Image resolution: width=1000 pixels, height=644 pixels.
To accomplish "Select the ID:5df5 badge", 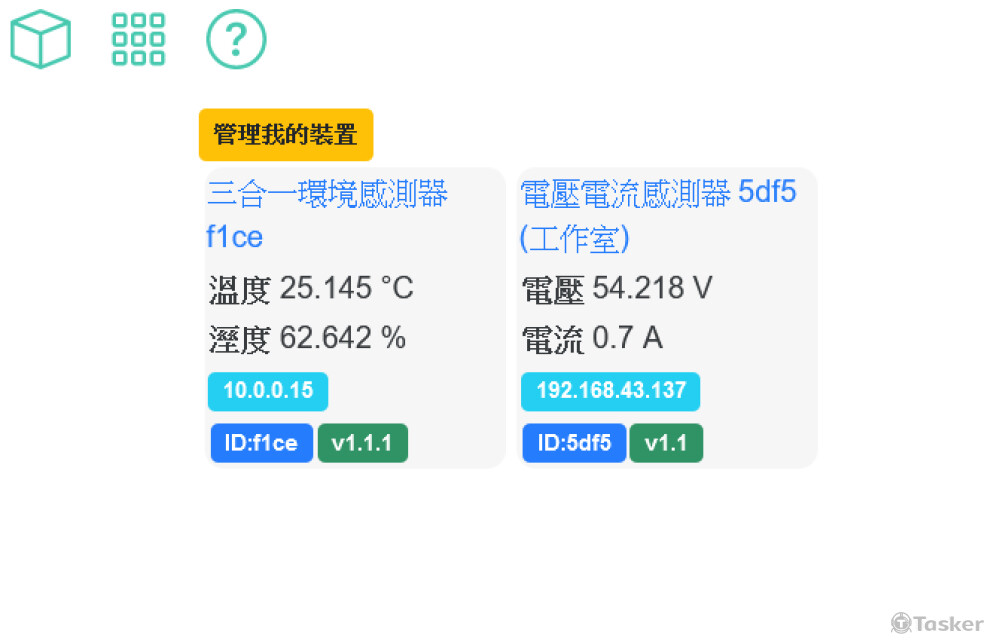I will pos(574,443).
